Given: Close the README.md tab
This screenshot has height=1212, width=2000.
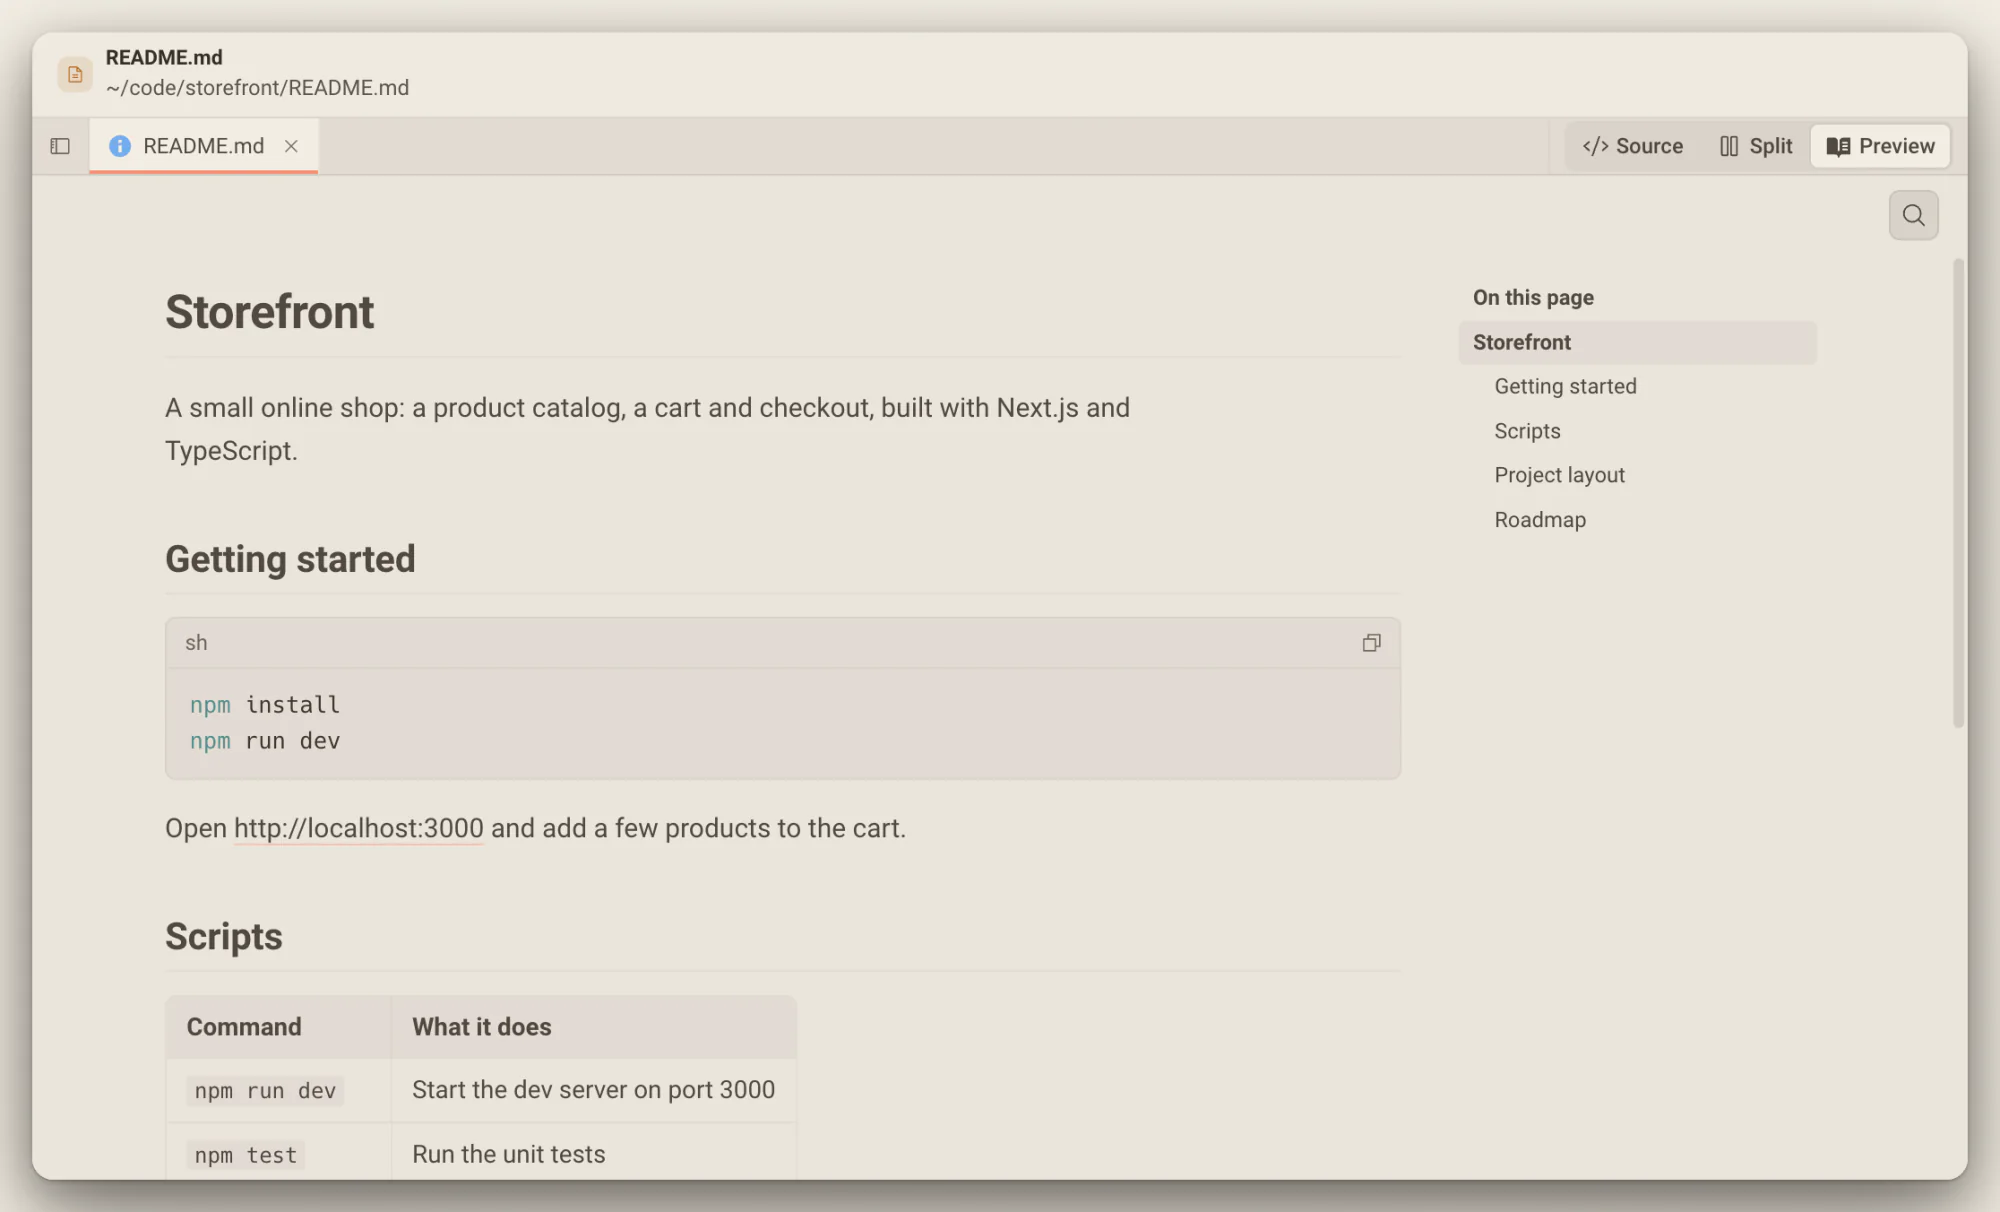Looking at the screenshot, I should 291,146.
